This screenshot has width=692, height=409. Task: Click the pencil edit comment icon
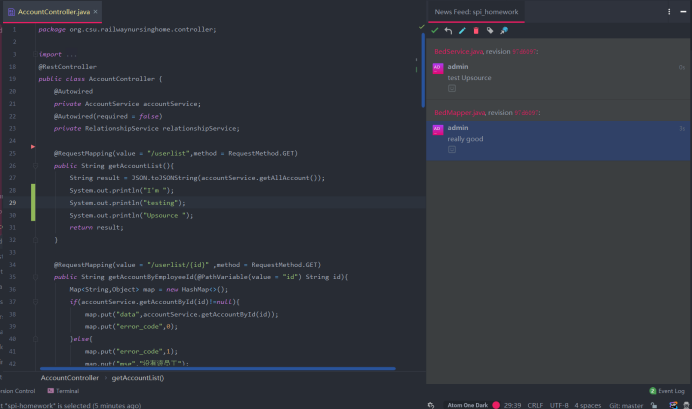point(462,30)
